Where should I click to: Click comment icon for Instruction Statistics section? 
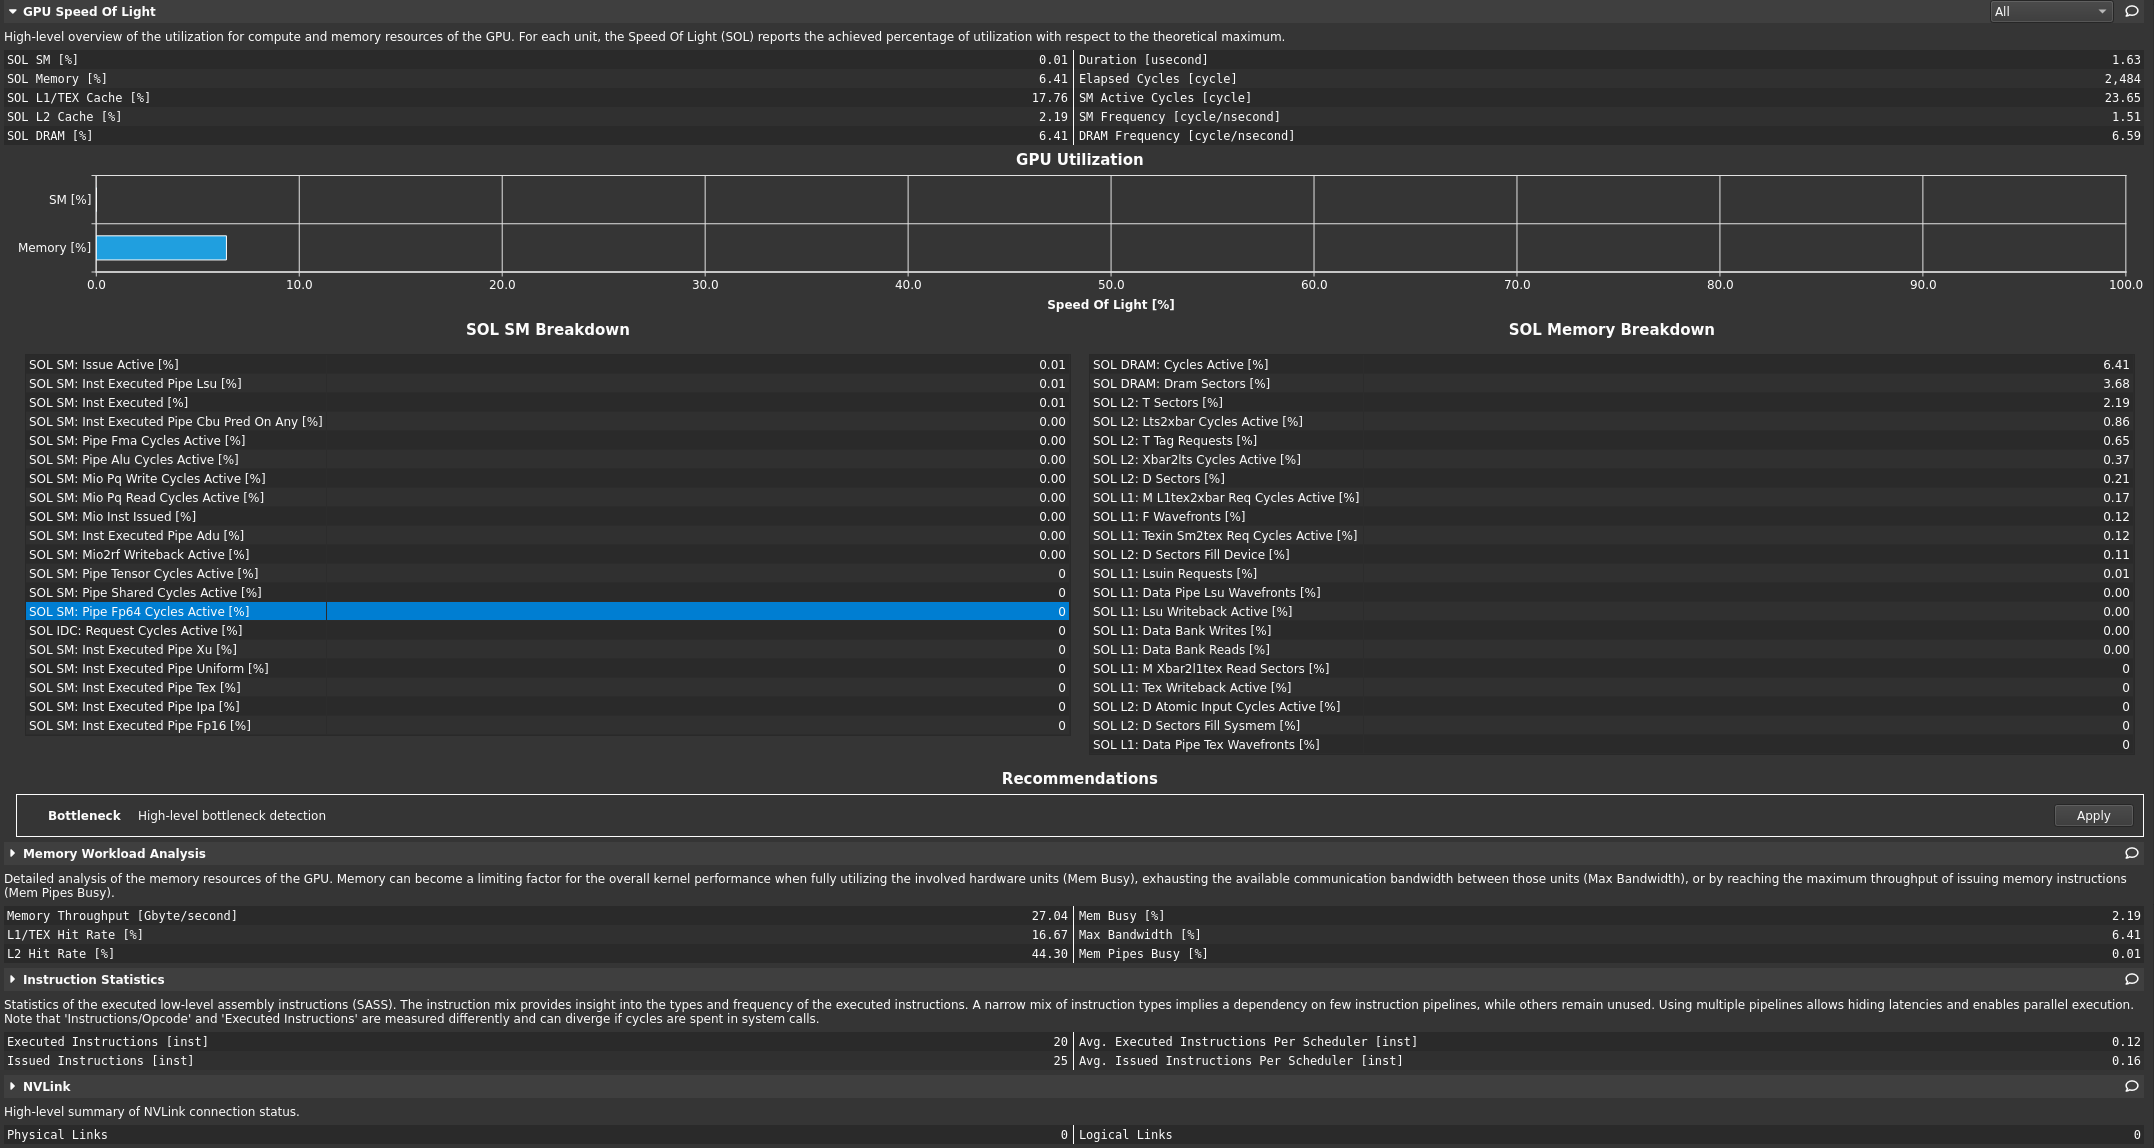[2131, 980]
